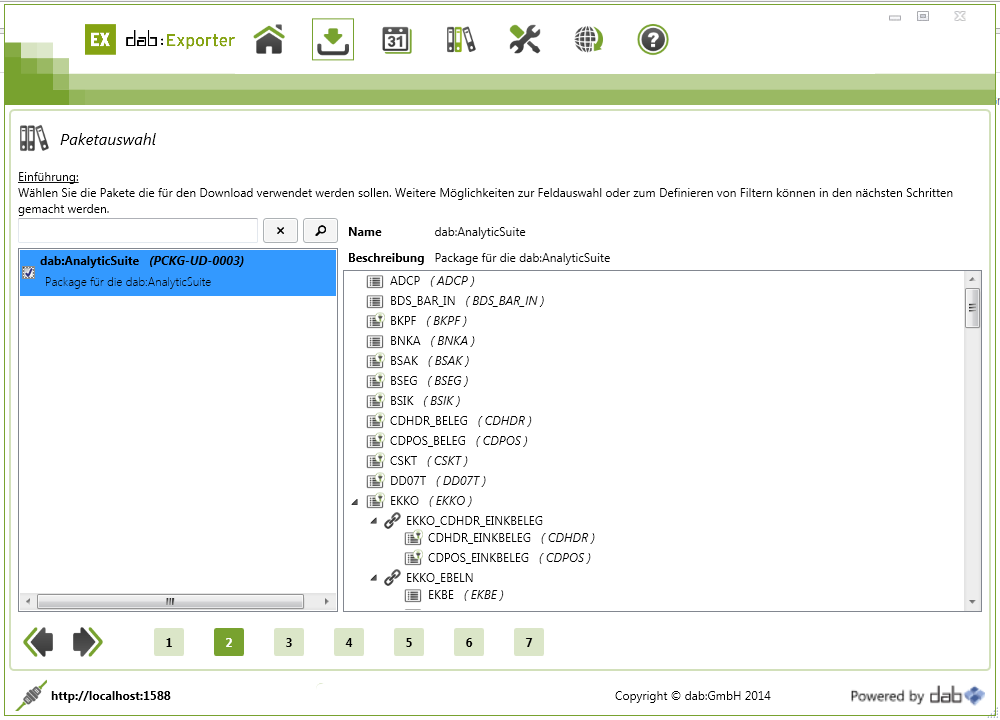
Task: Collapse the EKKO tree node
Action: pos(355,502)
